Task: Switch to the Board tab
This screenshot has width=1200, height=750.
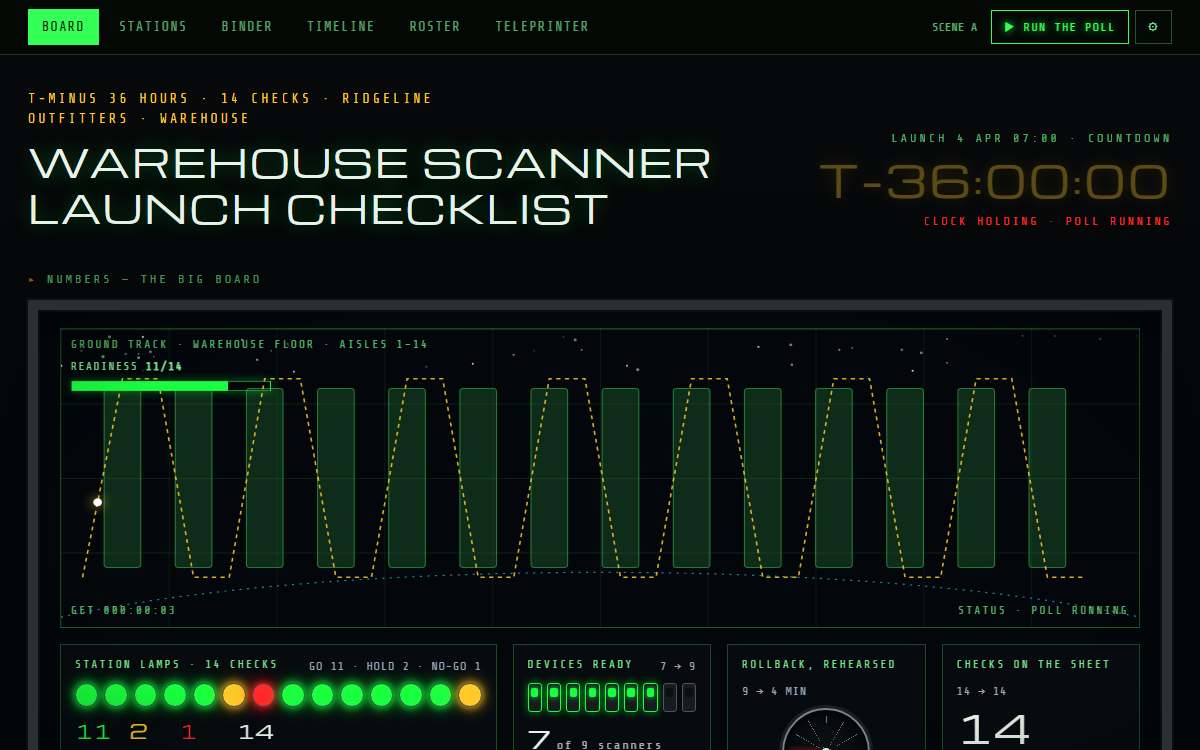Action: tap(63, 27)
